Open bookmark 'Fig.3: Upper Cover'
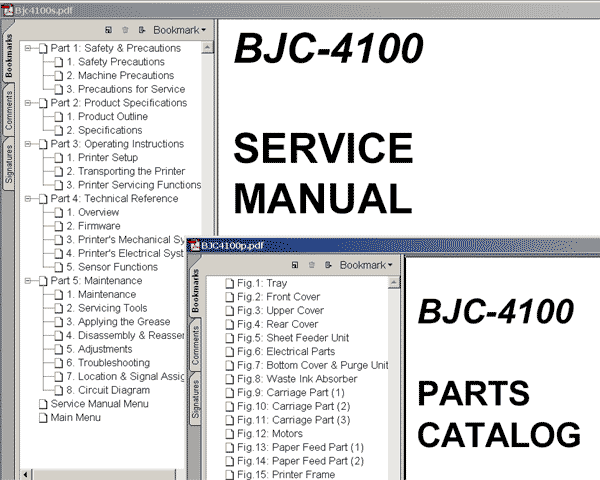 tap(280, 310)
